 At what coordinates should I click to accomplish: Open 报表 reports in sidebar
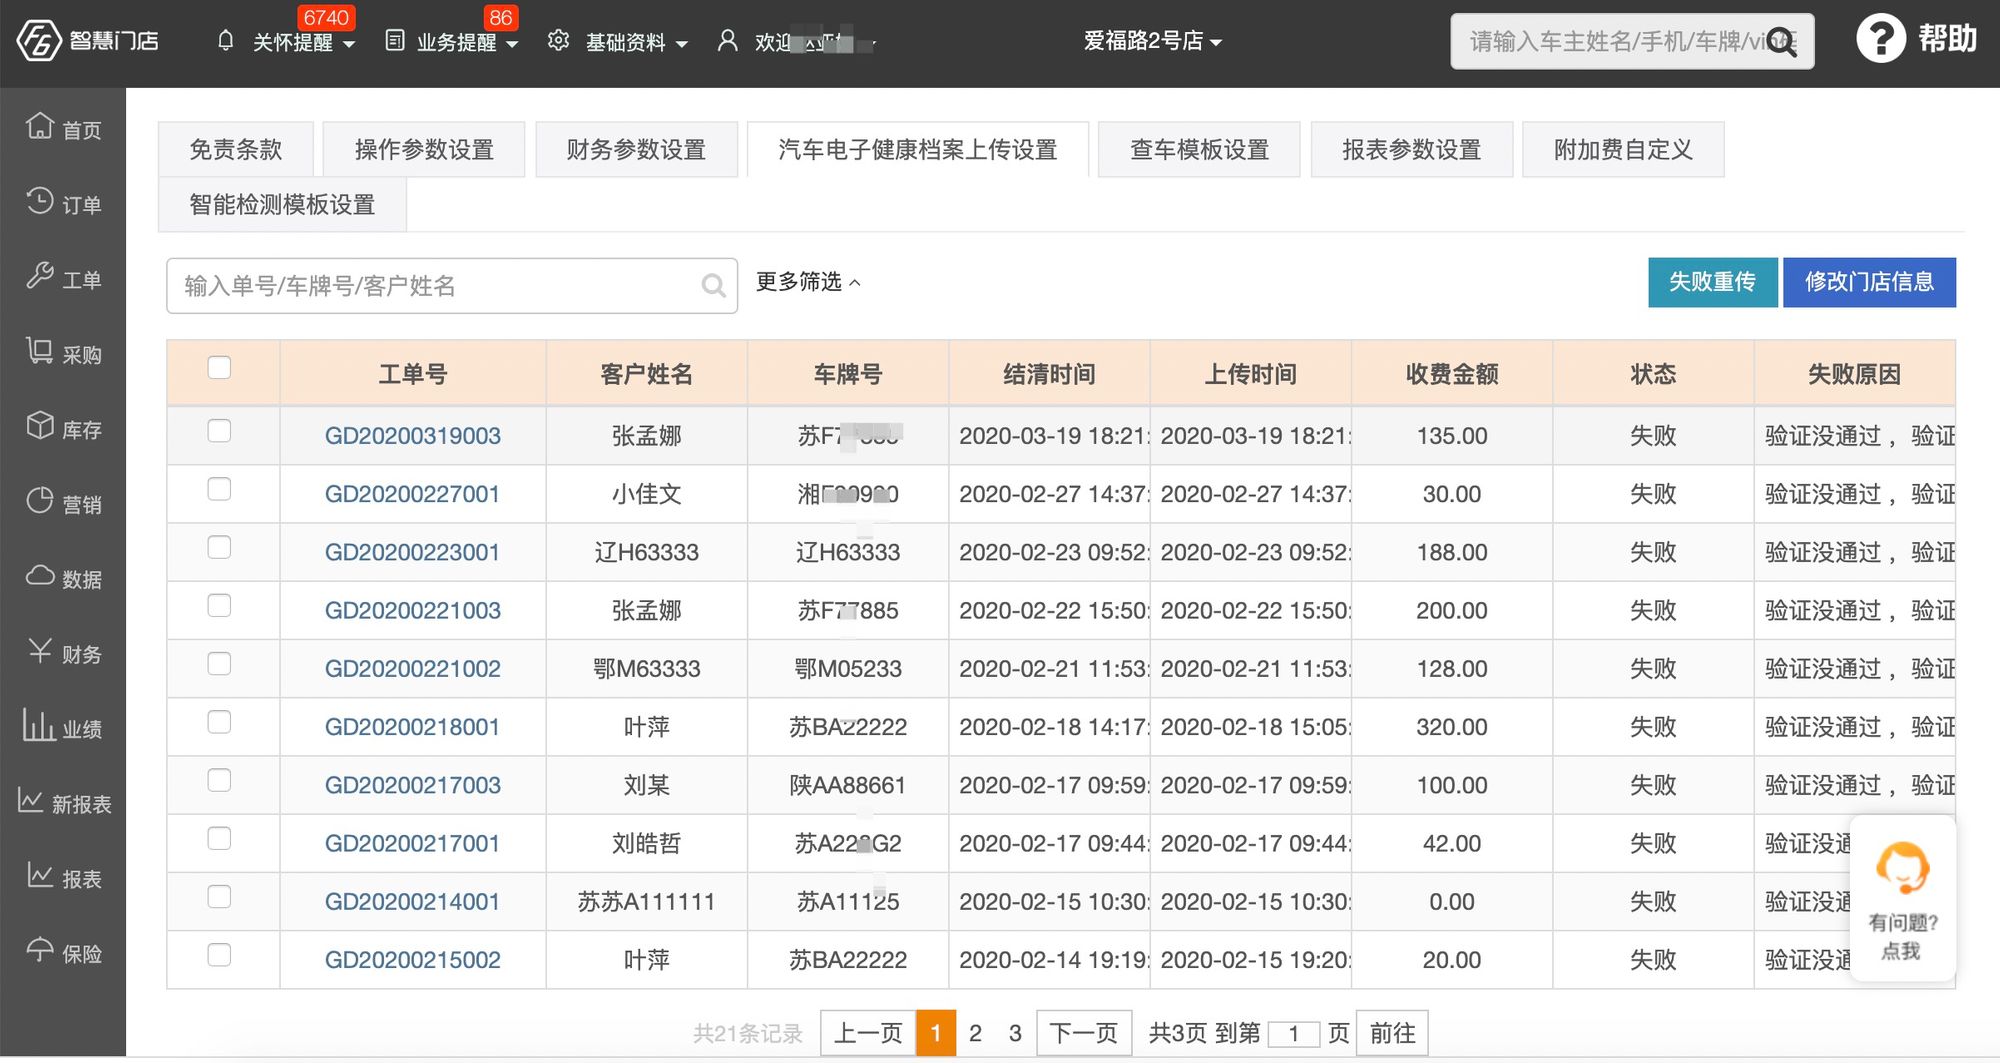63,878
